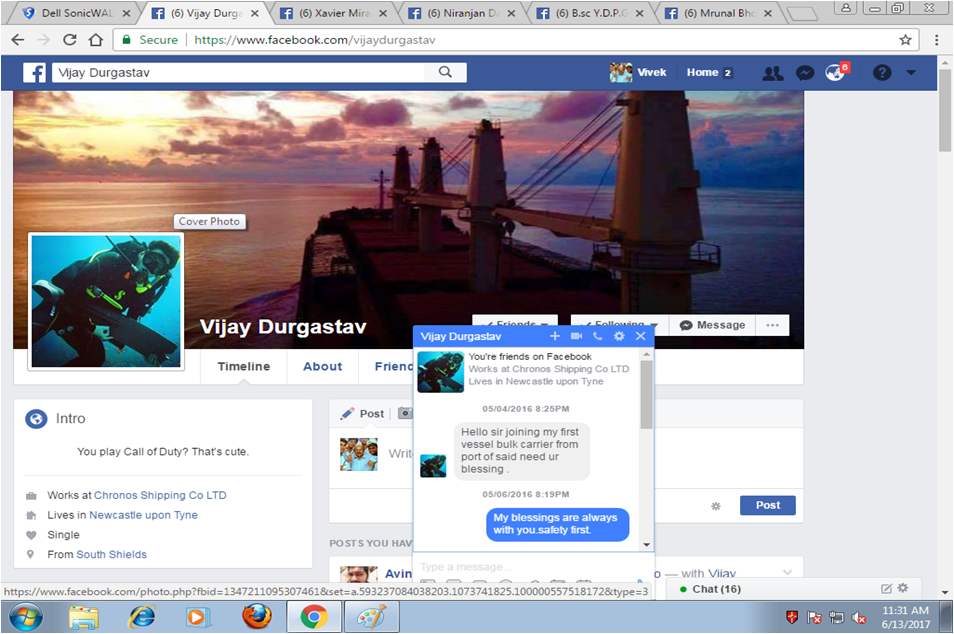Open friend requests icon in top bar
Viewport: 954px width, 634px height.
tap(772, 73)
